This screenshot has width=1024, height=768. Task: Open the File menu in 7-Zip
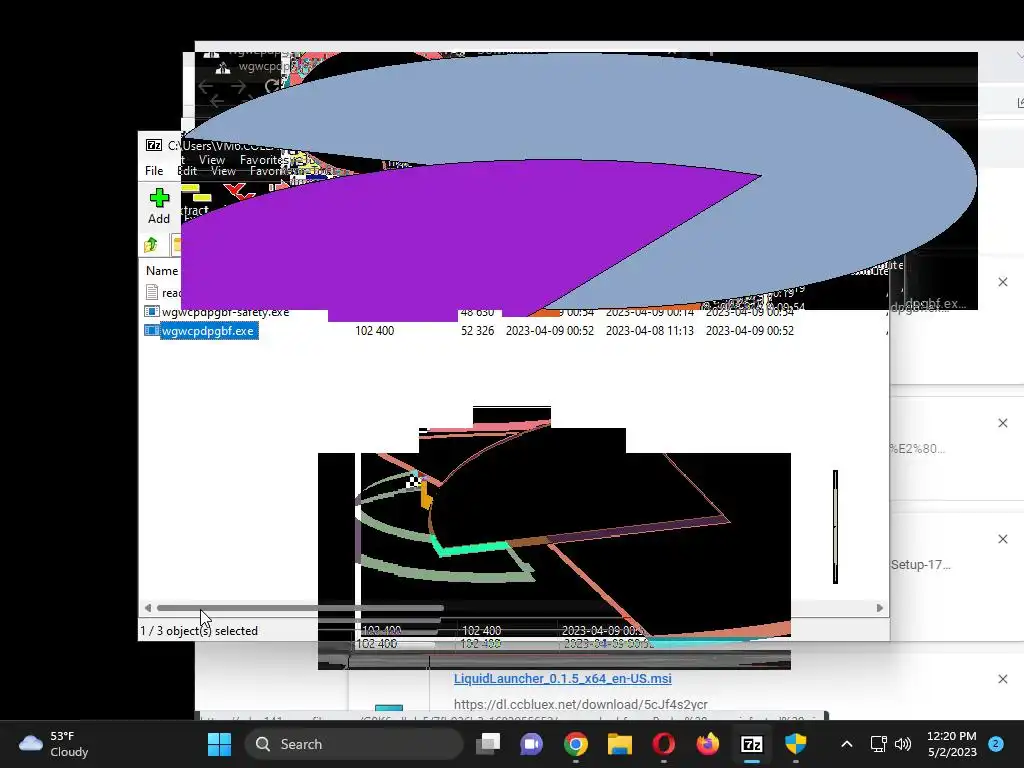click(x=154, y=170)
